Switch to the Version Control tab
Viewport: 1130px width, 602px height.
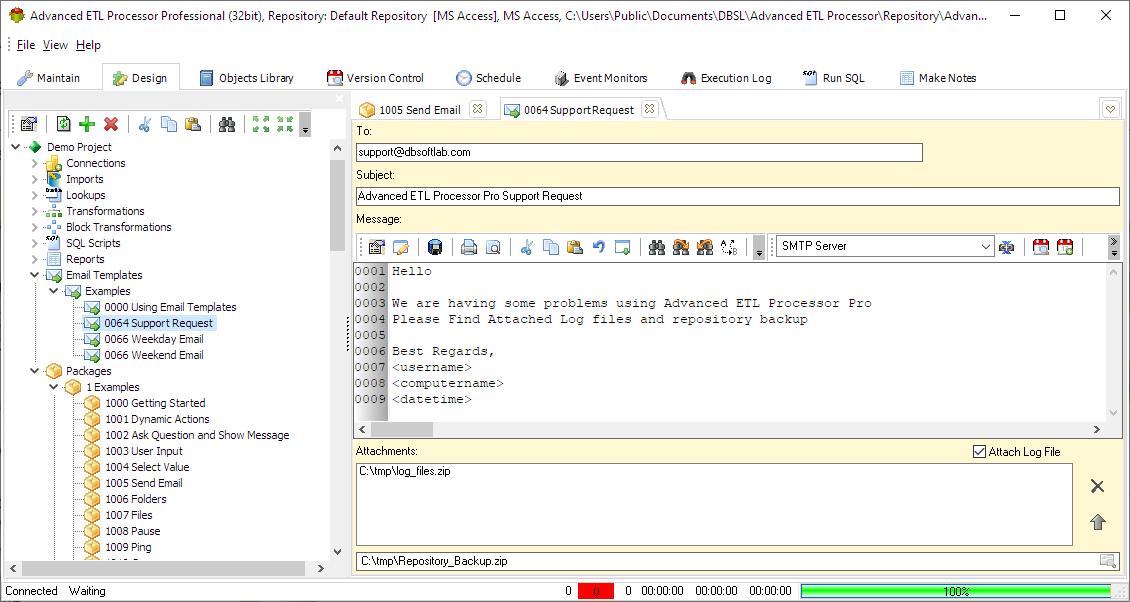375,78
